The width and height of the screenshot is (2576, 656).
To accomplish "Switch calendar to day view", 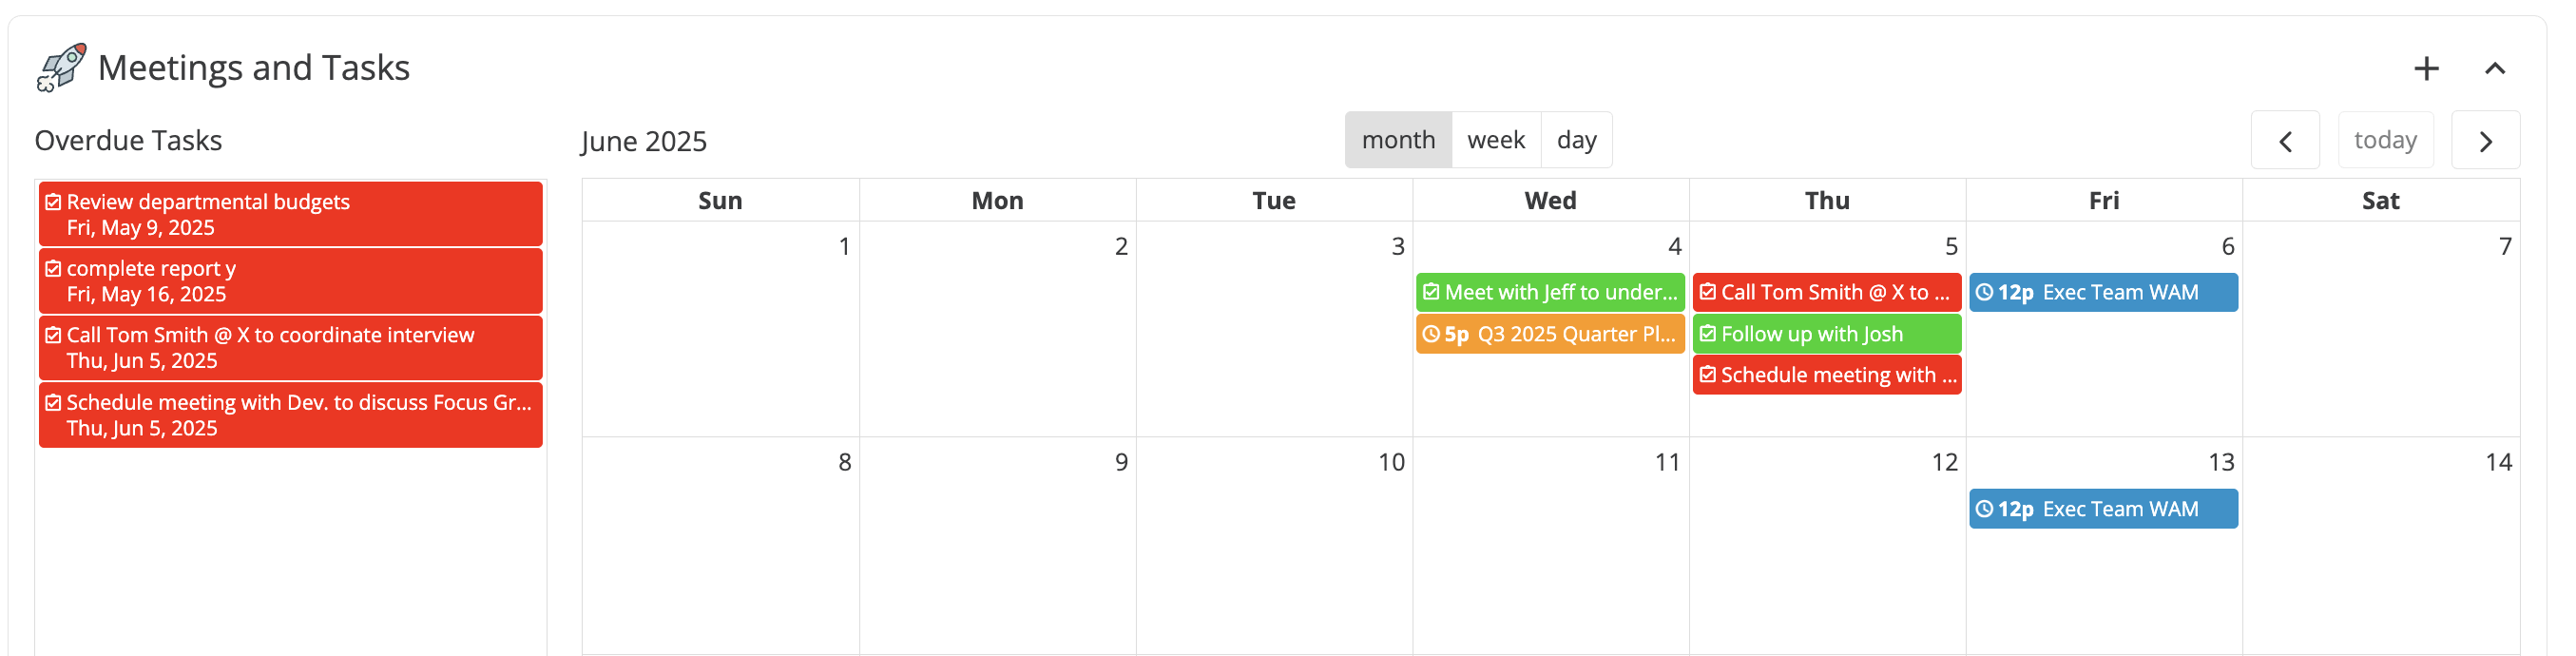I will tap(1576, 140).
